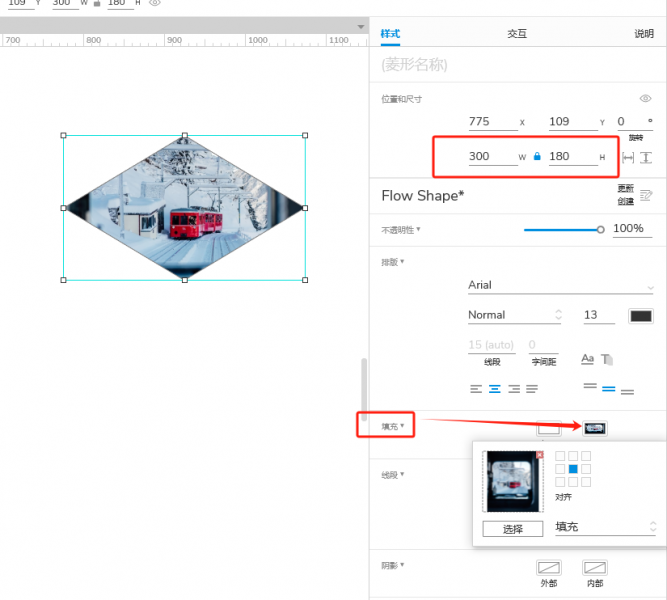Select the bottom-right image alignment square
This screenshot has width=667, height=600.
tap(587, 482)
